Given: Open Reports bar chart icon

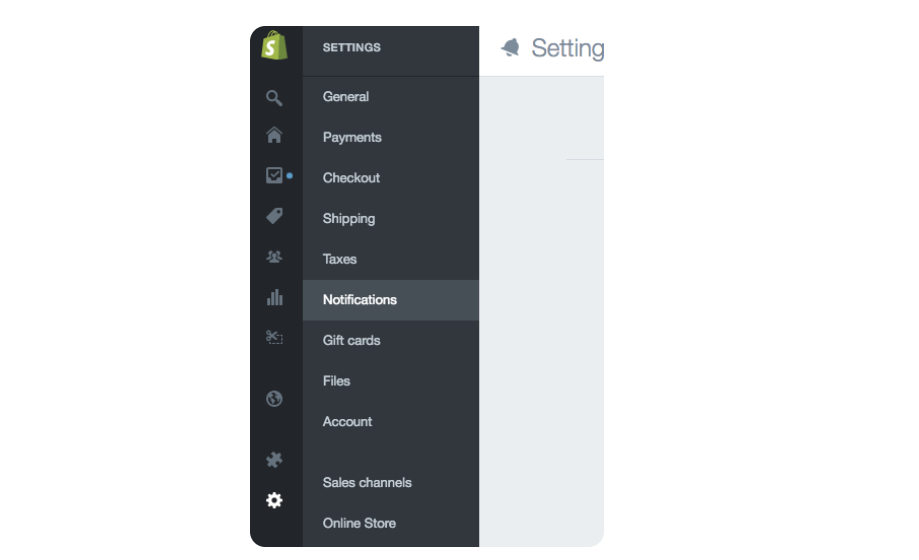Looking at the screenshot, I should 274,297.
